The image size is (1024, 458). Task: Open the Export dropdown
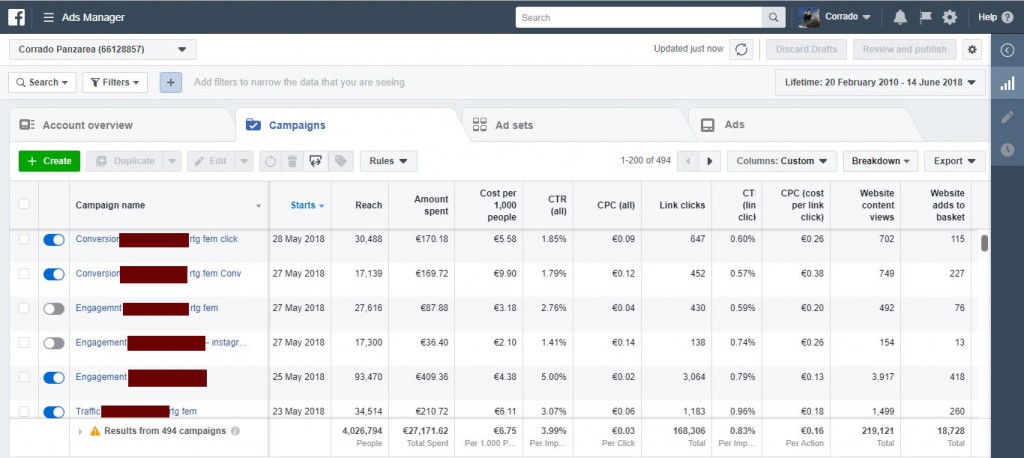coord(955,161)
